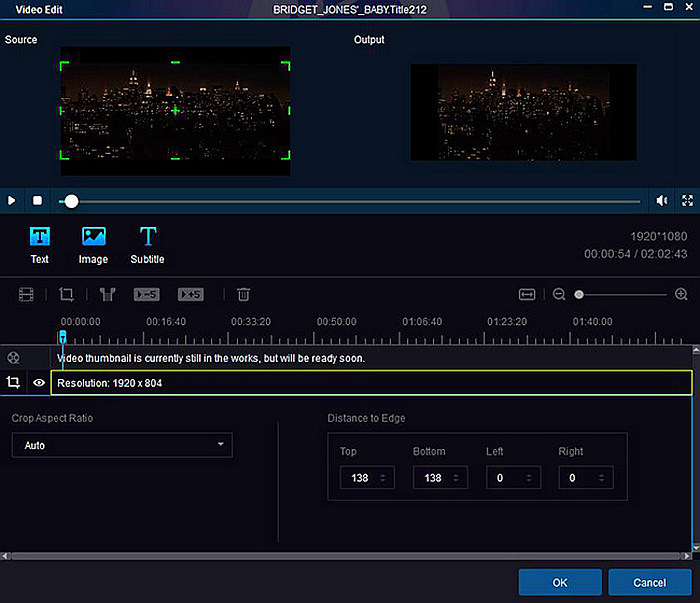Delete selection with the trash icon
700x603 pixels.
point(243,295)
